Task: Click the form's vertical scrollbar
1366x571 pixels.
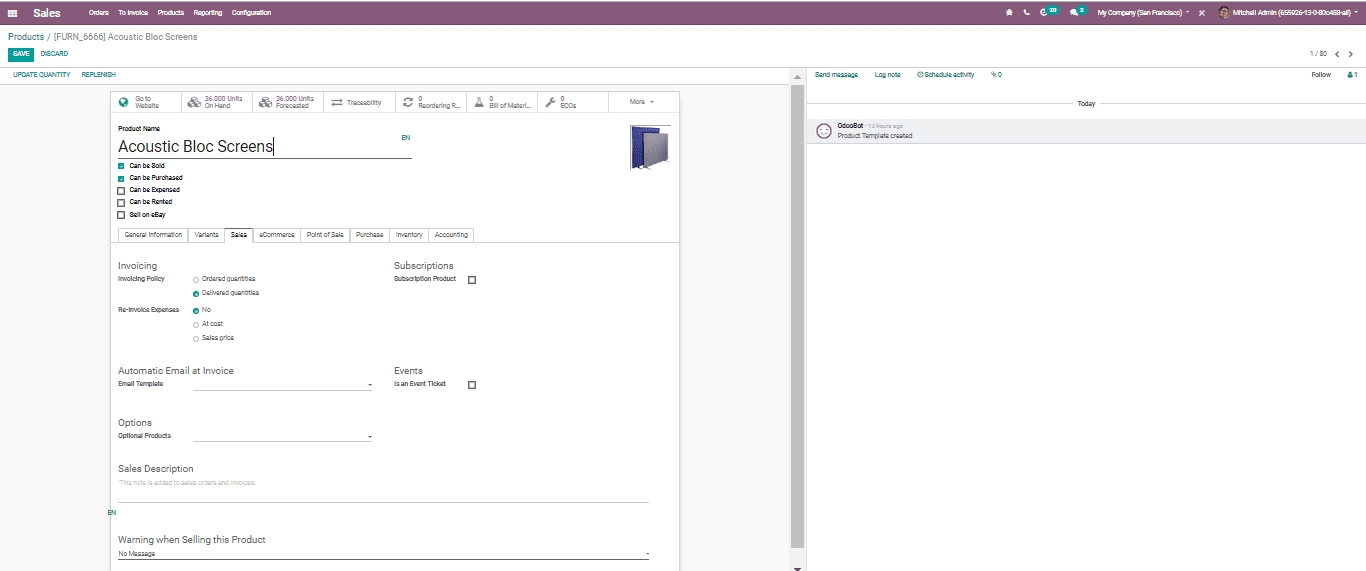Action: point(797,300)
